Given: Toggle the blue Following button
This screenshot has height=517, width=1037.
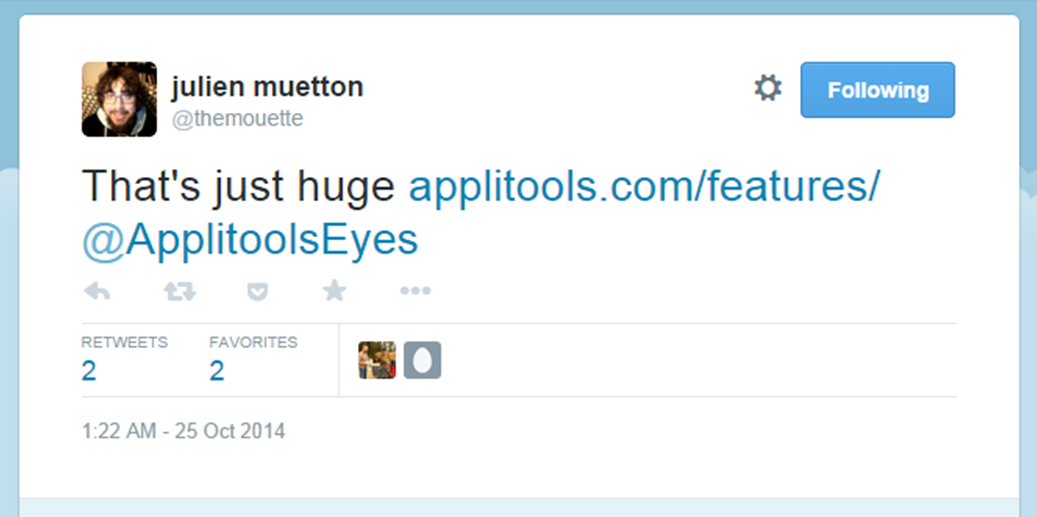Looking at the screenshot, I should pos(877,90).
